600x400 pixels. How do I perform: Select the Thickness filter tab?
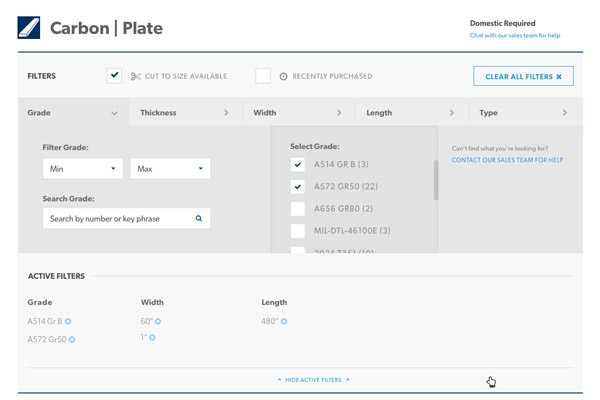coord(186,113)
